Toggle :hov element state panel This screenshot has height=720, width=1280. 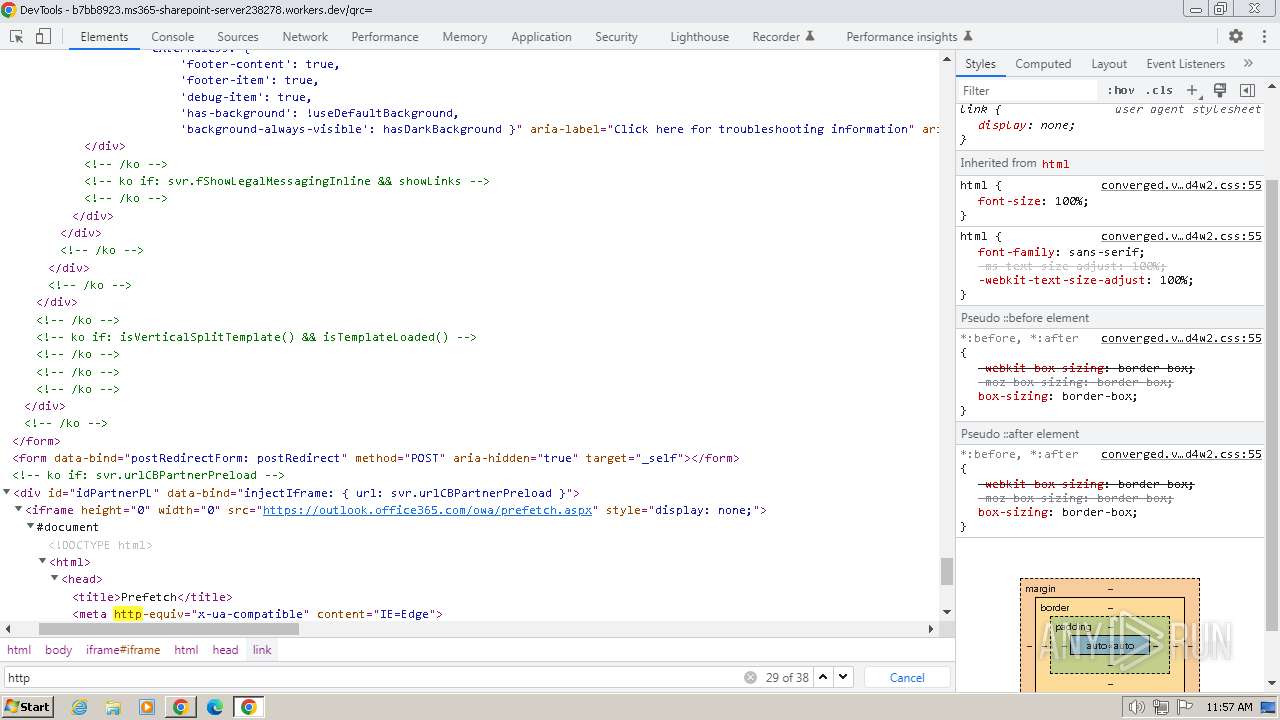(x=1121, y=90)
